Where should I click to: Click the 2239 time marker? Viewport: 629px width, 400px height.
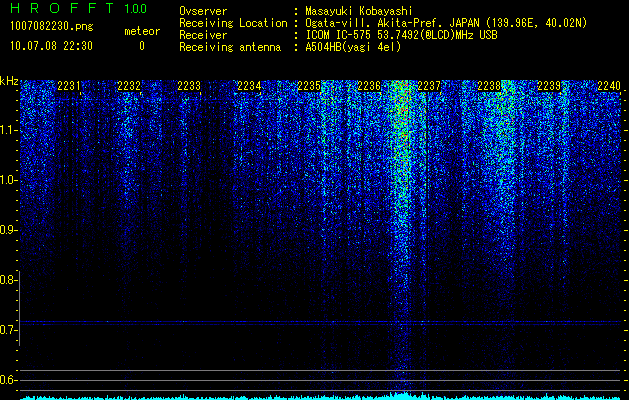coord(549,86)
